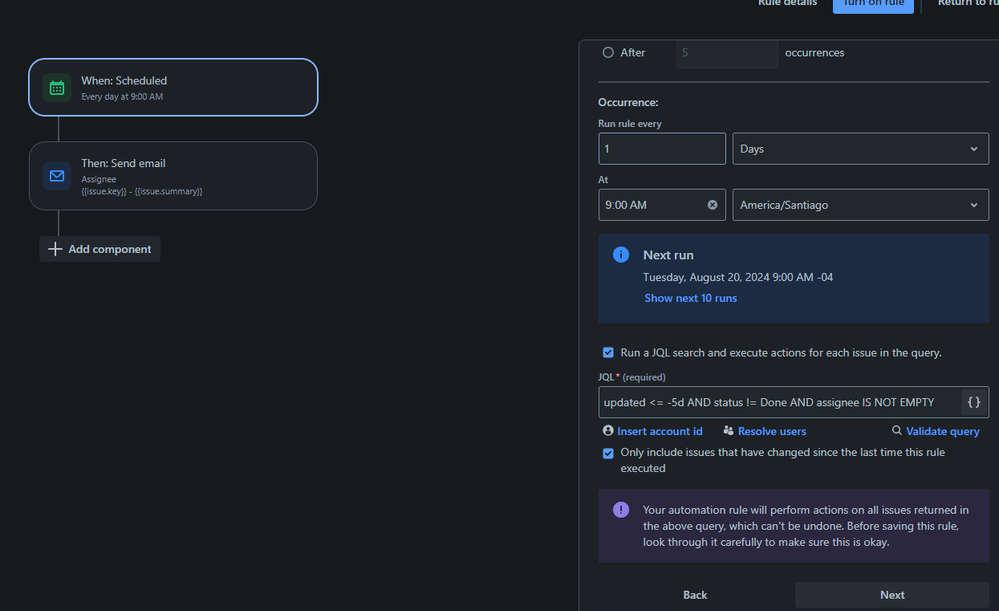Open the America/Santiago timezone dropdown
Screen dimensions: 999x611
860,205
